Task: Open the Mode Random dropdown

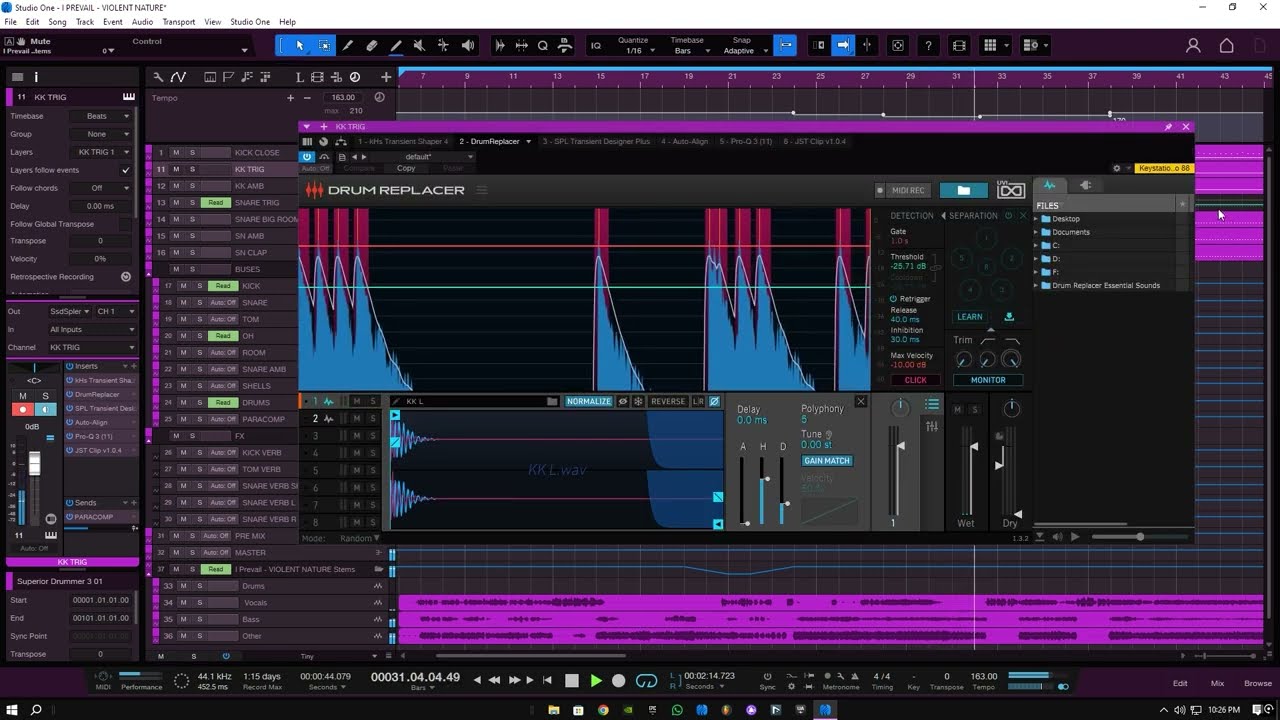Action: (x=360, y=538)
